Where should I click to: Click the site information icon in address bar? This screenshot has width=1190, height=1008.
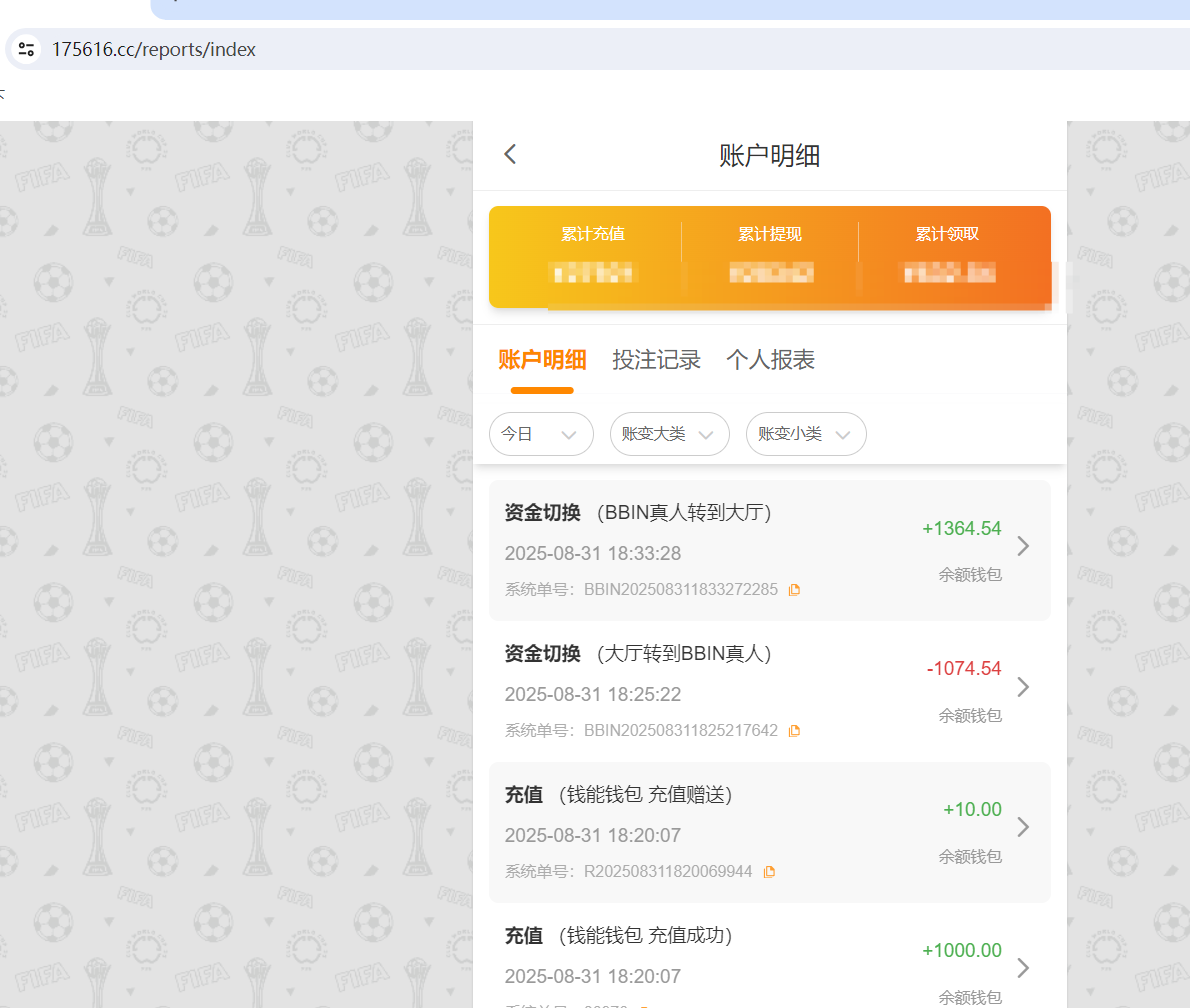point(26,48)
